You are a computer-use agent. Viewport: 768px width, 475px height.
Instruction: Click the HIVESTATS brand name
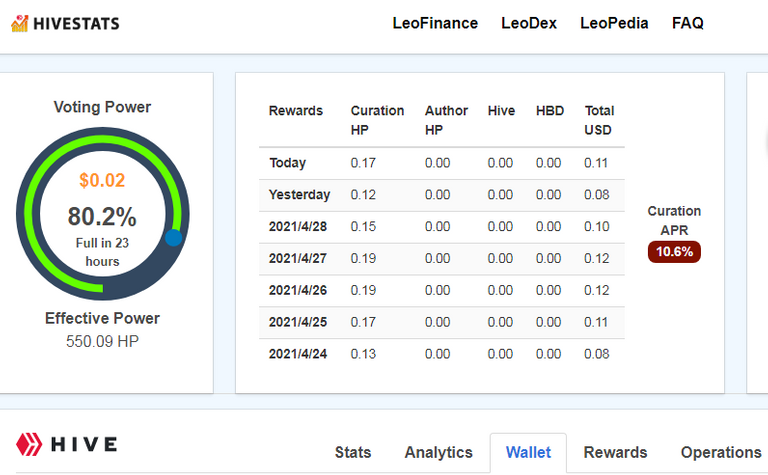pyautogui.click(x=76, y=24)
